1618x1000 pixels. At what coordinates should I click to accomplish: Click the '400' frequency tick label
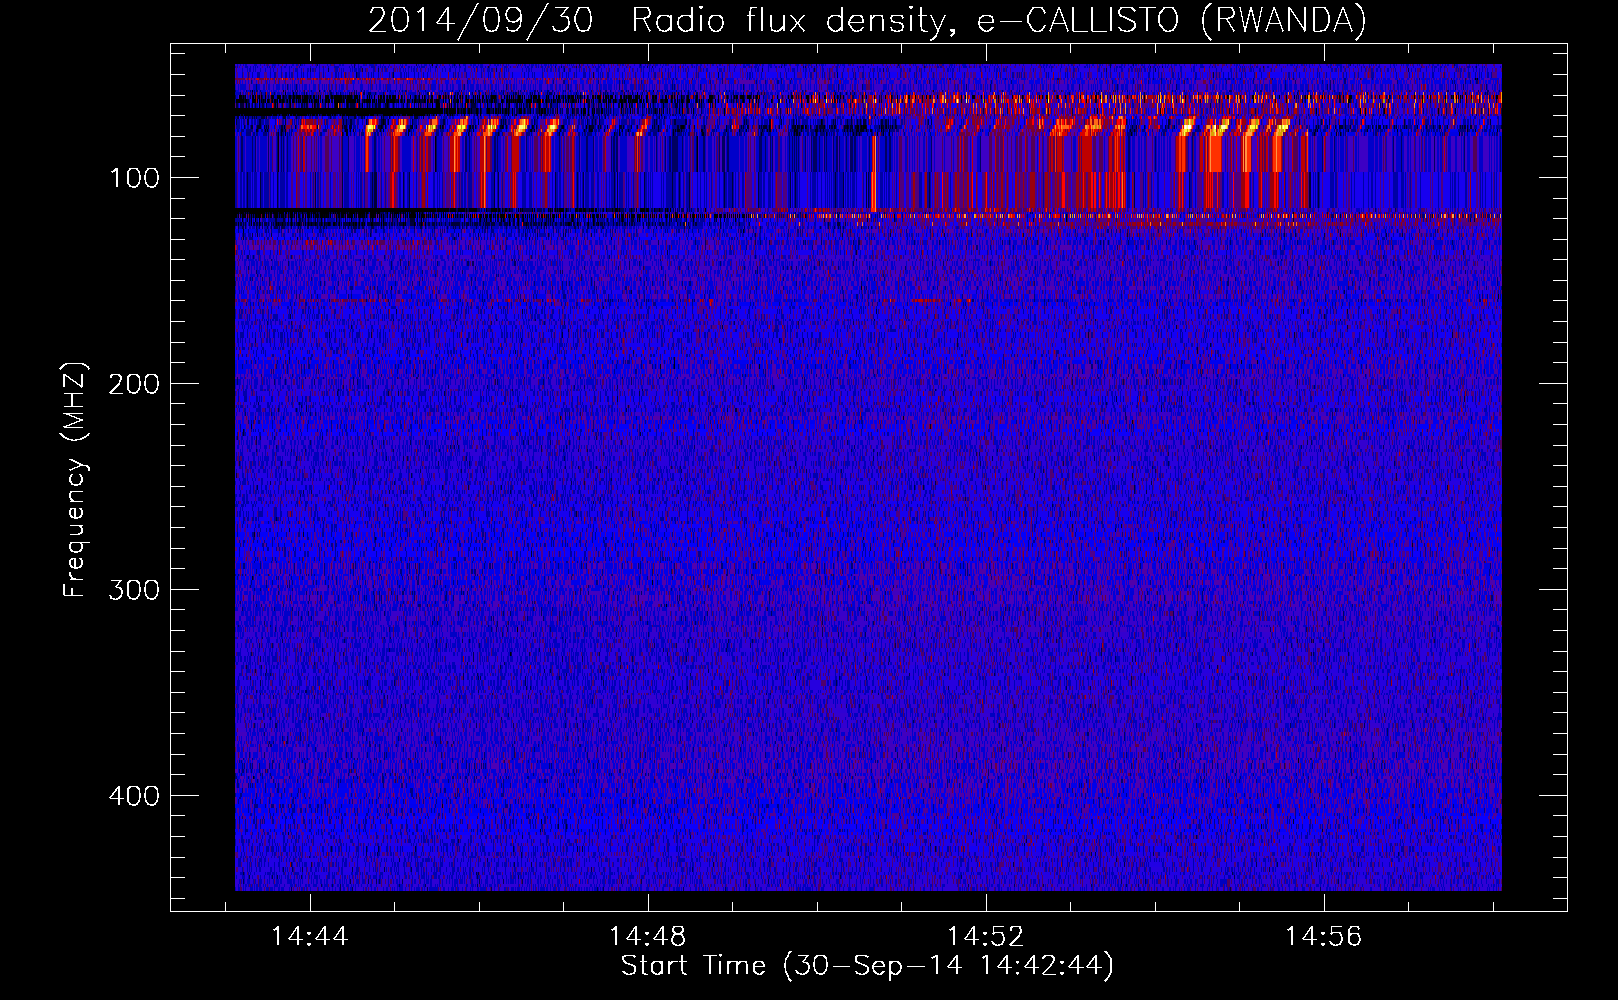point(134,796)
